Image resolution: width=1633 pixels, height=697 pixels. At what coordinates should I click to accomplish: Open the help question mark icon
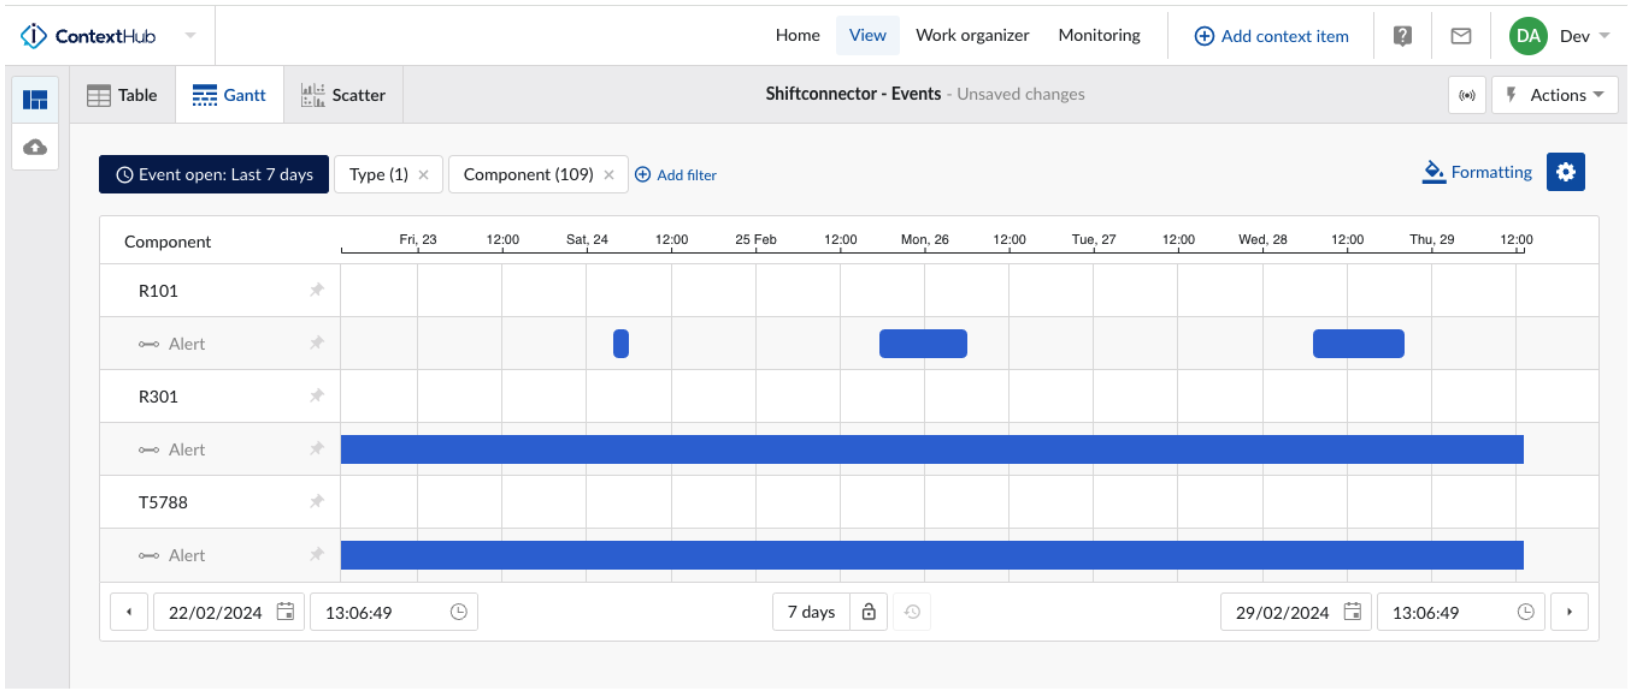pos(1402,36)
